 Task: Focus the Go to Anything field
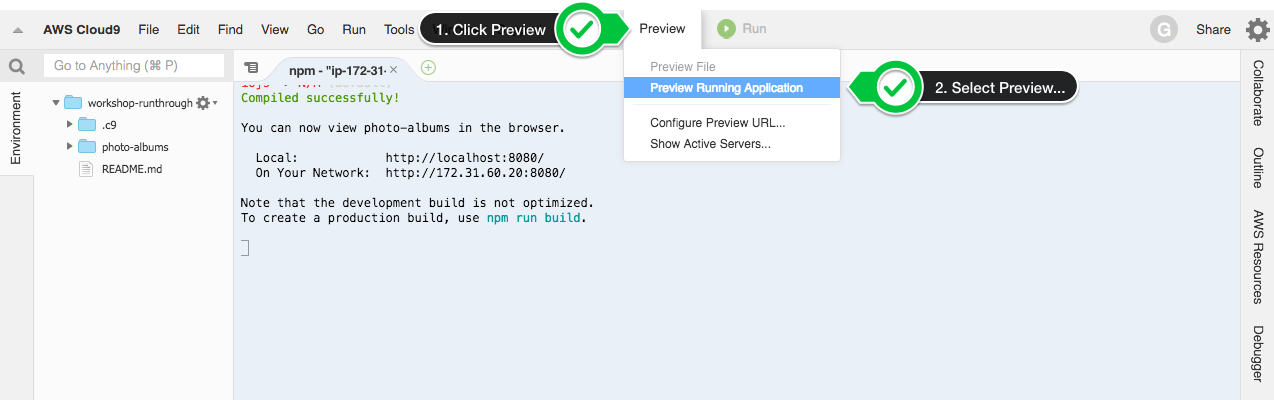point(134,66)
